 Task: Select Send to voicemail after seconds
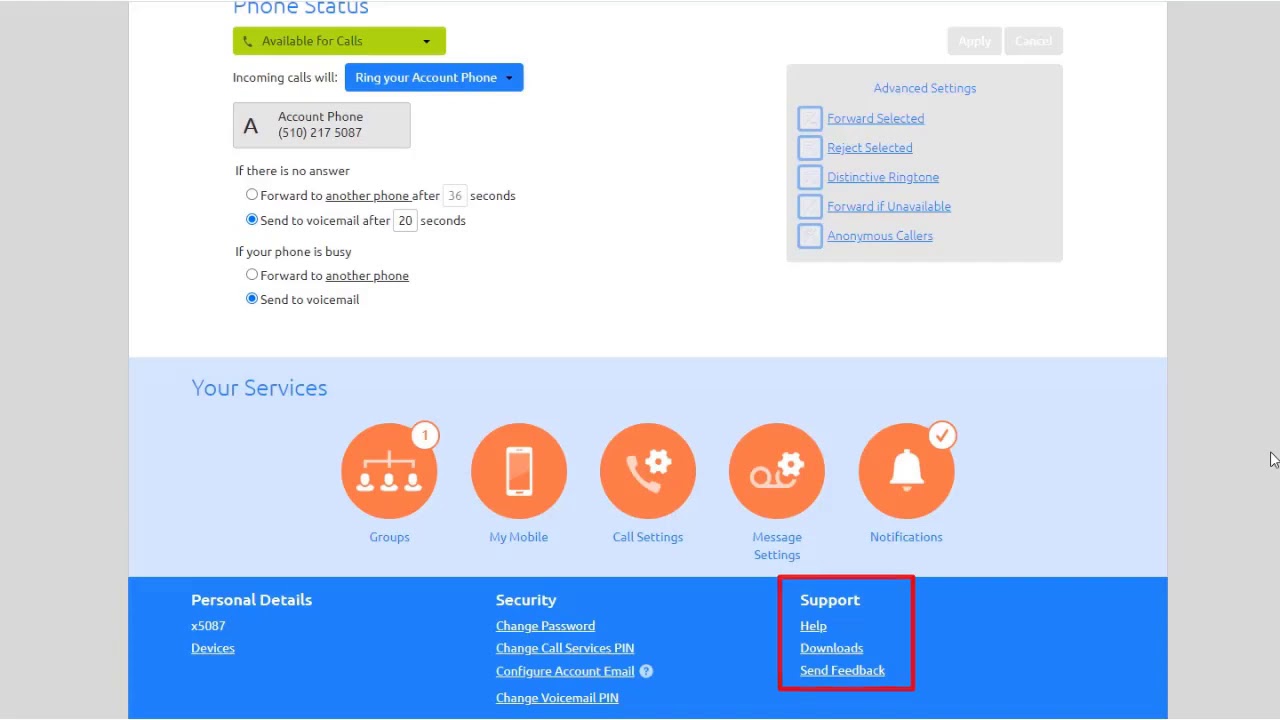(x=252, y=220)
